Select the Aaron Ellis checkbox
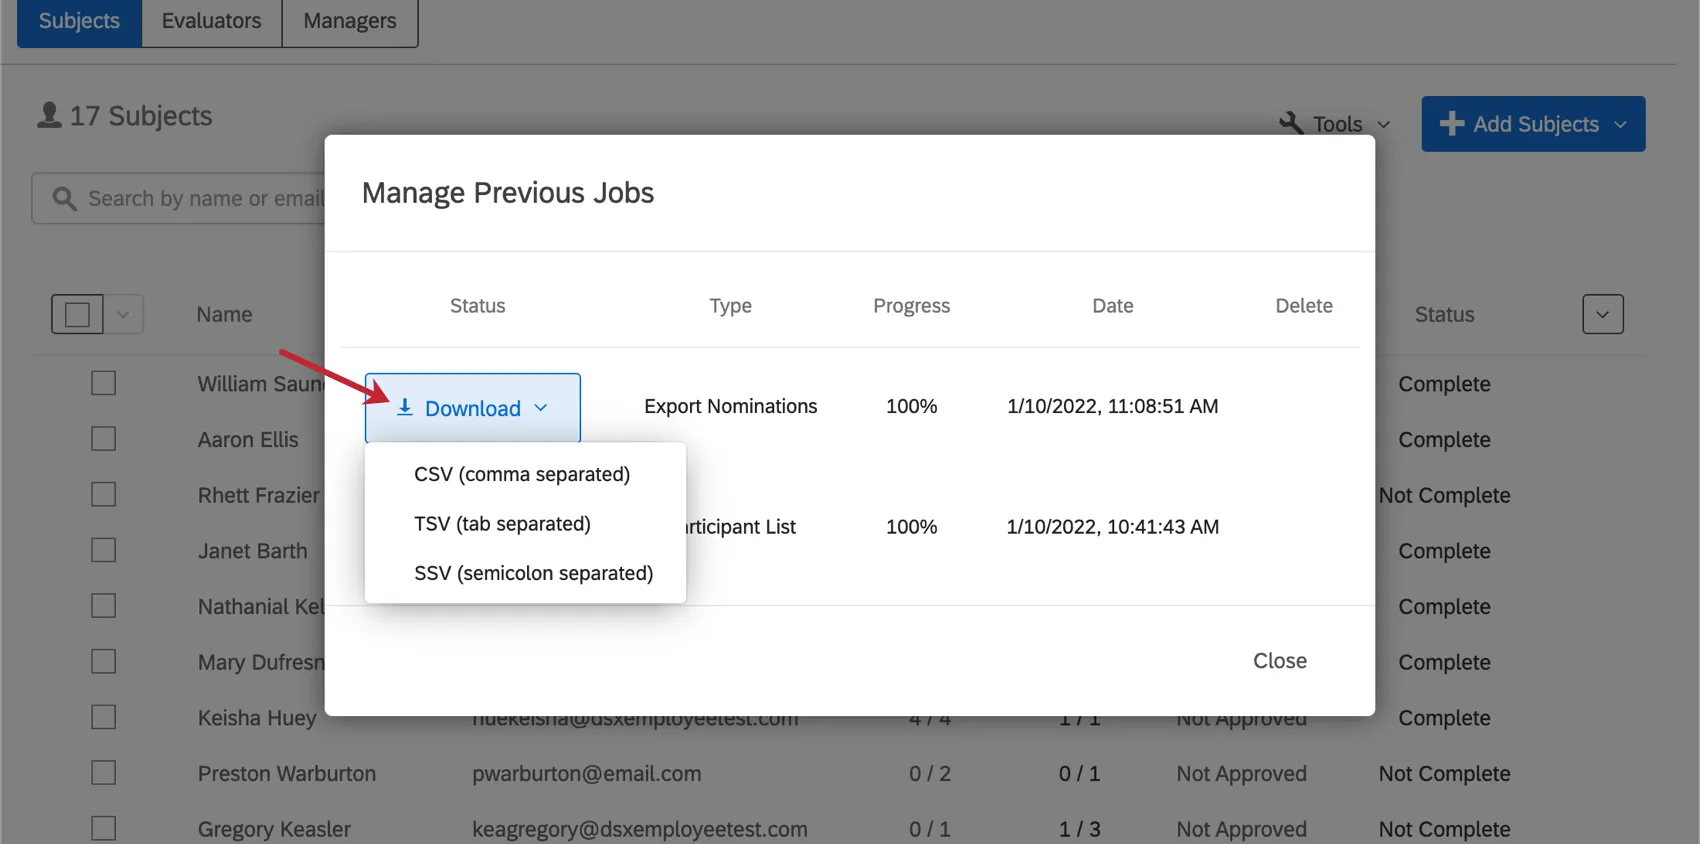 coord(104,439)
